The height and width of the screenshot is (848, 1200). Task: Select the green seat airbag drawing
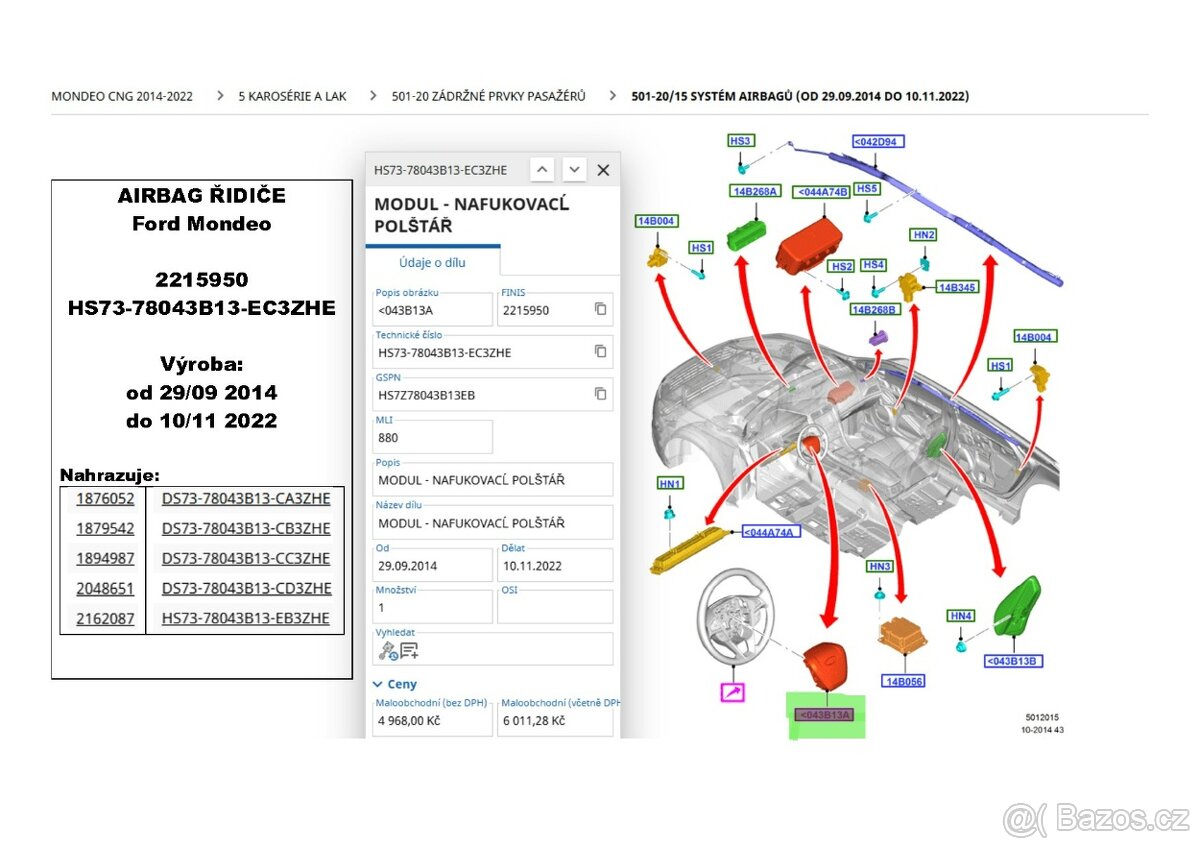[x=1018, y=606]
